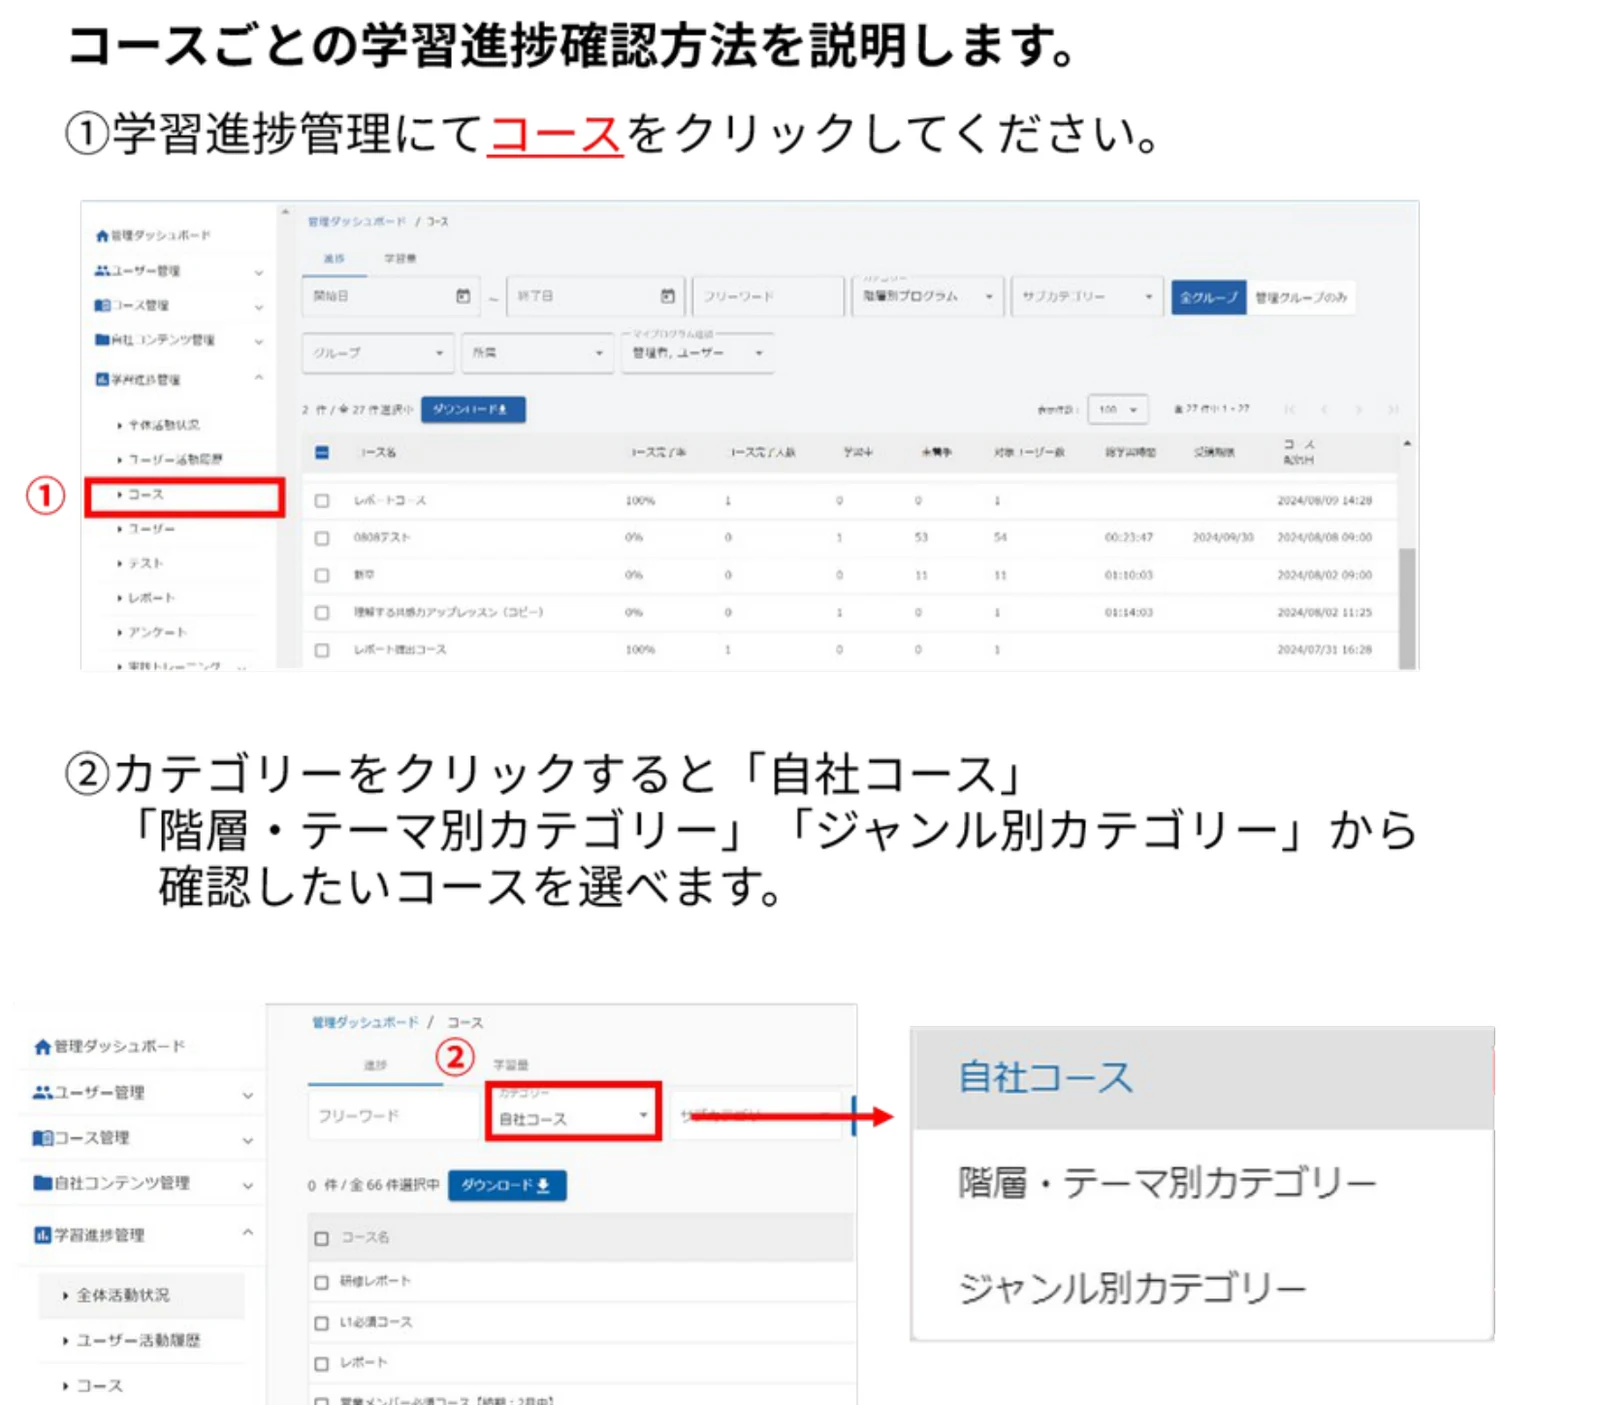Check the レポートコース row checkbox

pyautogui.click(x=322, y=500)
